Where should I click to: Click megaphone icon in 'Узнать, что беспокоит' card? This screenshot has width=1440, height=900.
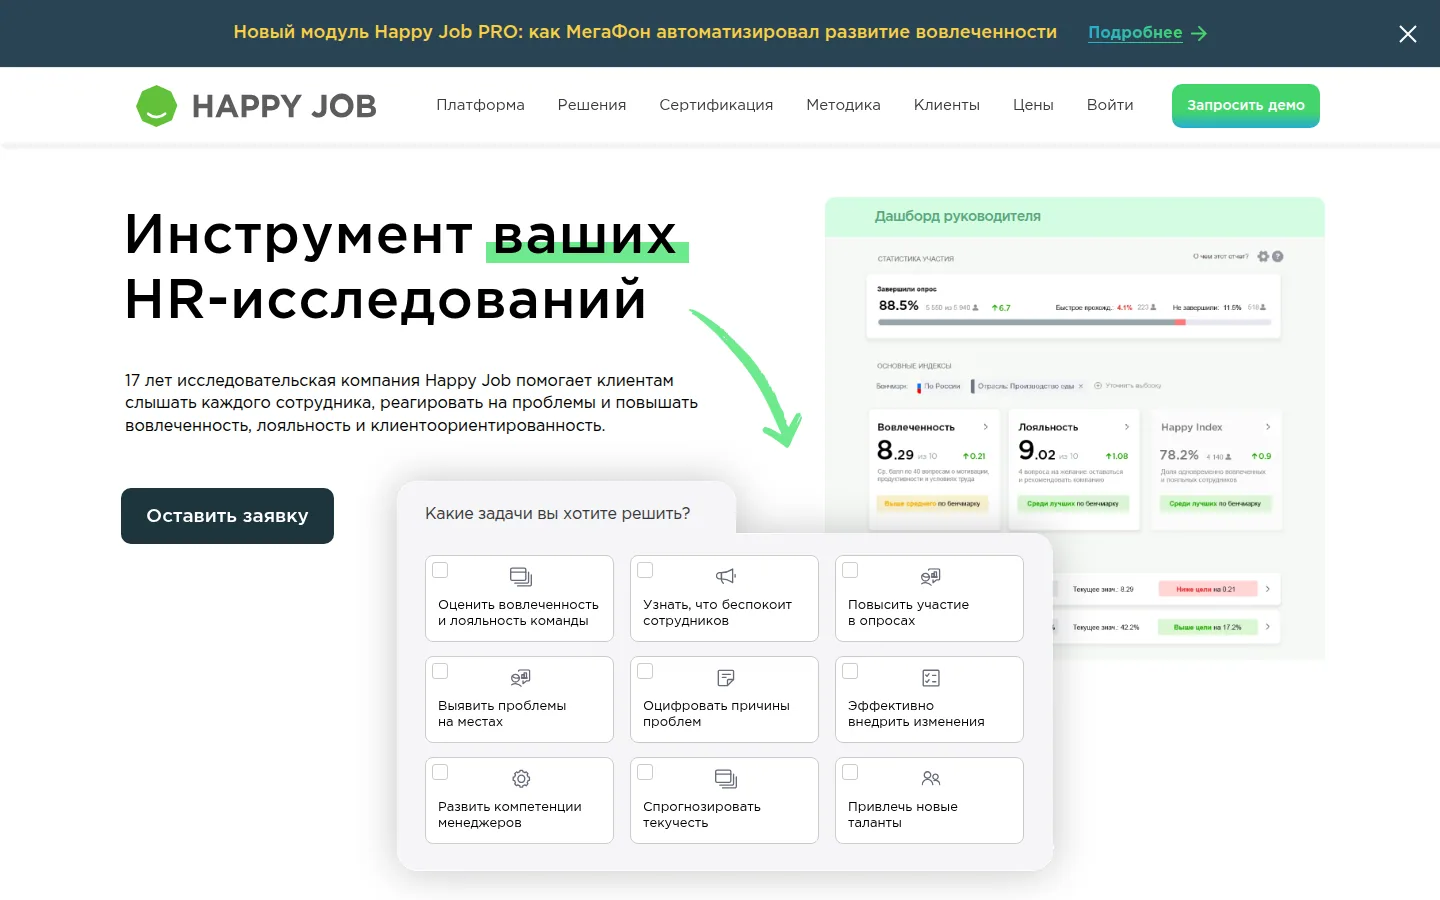pos(726,576)
